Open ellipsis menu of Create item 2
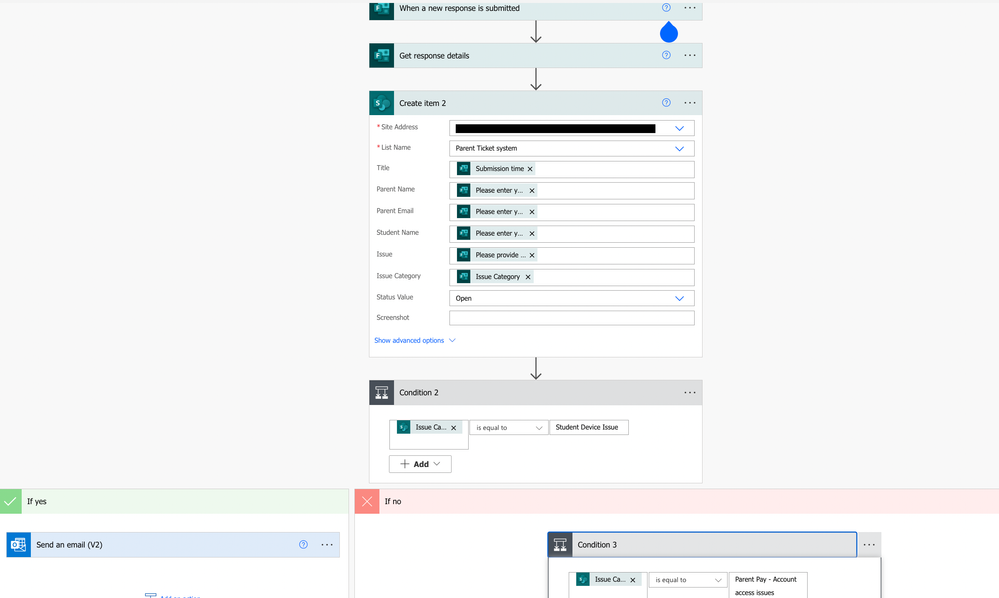 [689, 103]
